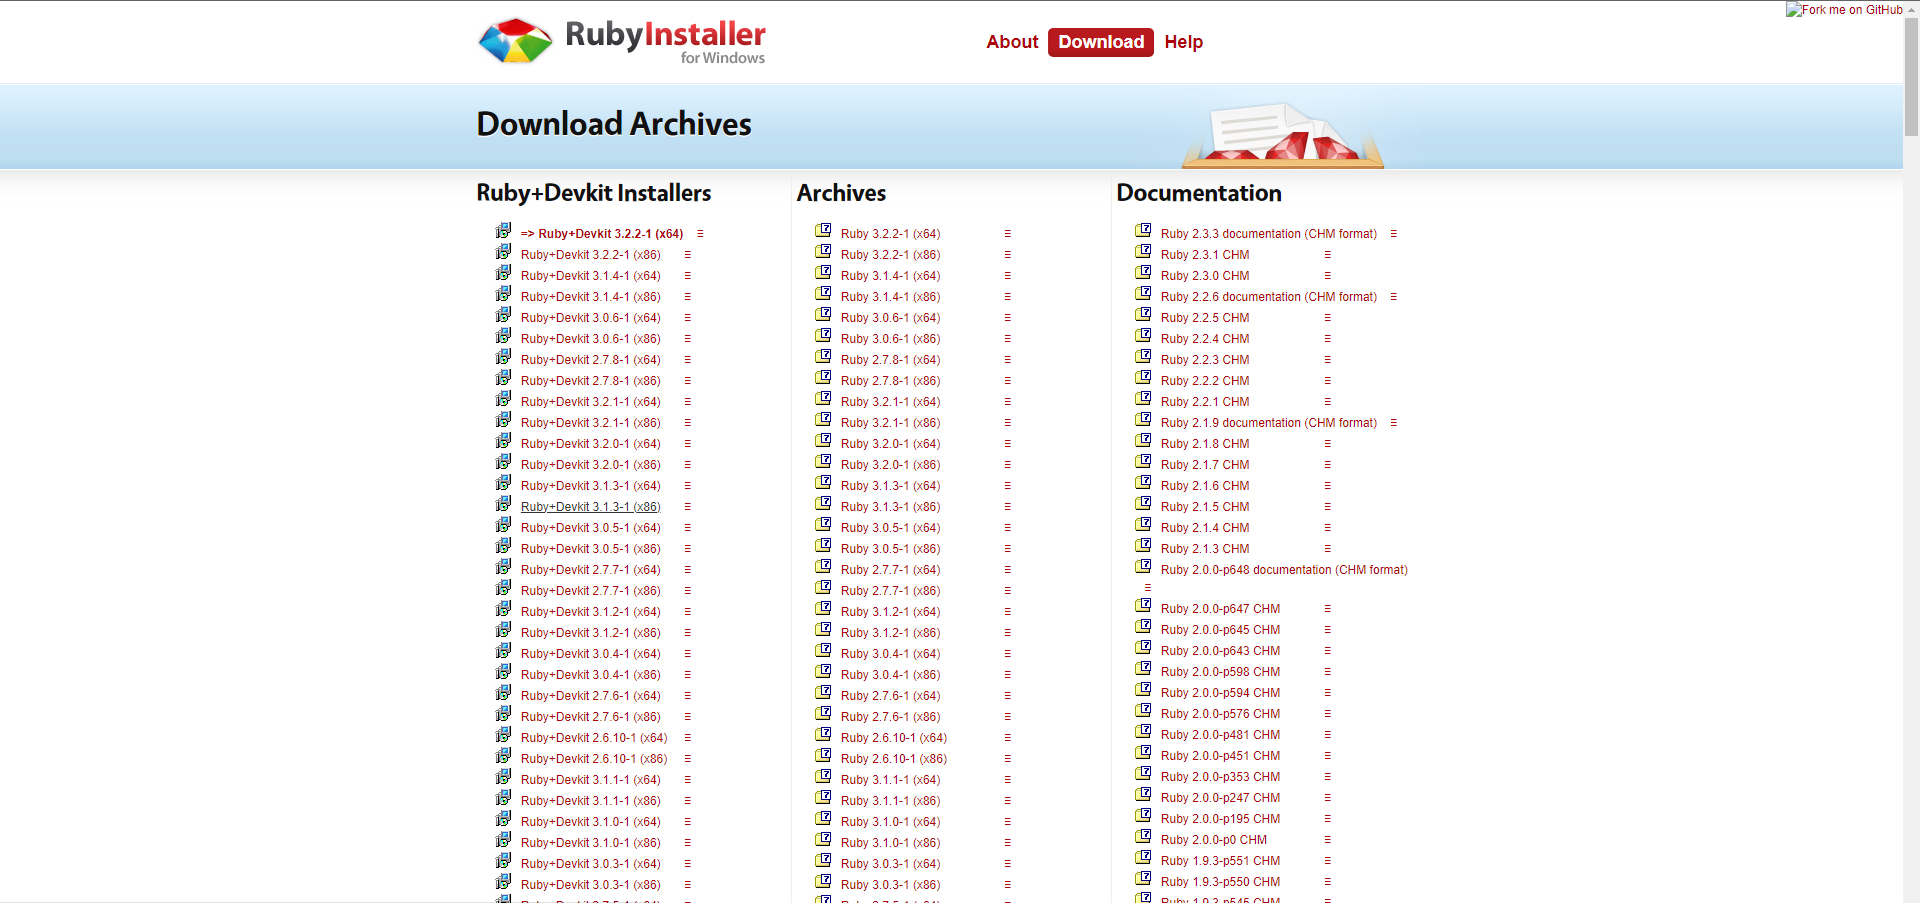This screenshot has width=1920, height=903.
Task: Go to the Download tab
Action: pyautogui.click(x=1101, y=42)
